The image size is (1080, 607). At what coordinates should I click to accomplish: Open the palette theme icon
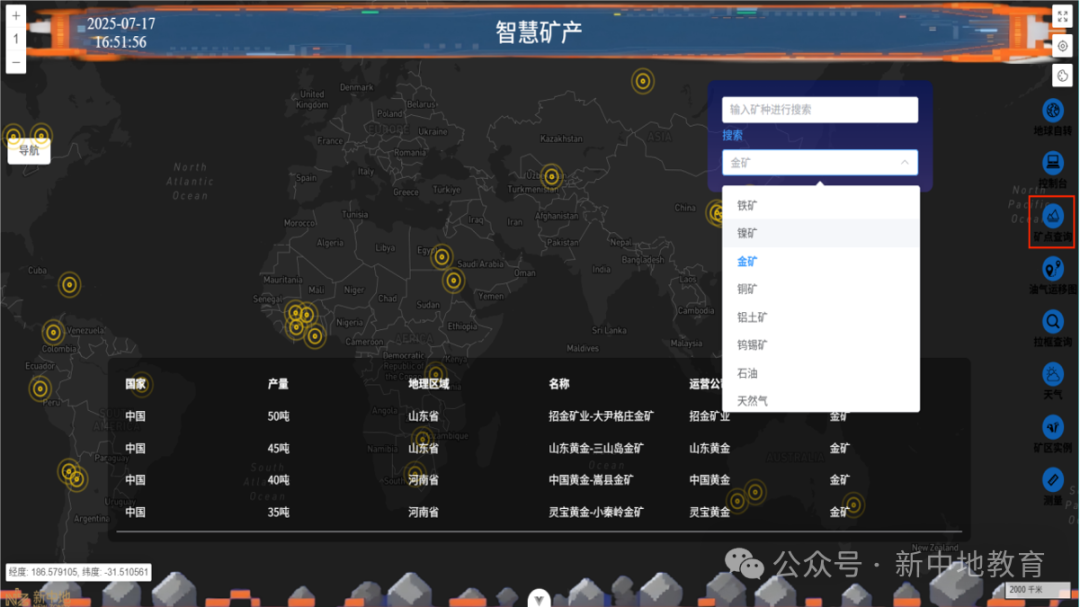tap(1062, 76)
